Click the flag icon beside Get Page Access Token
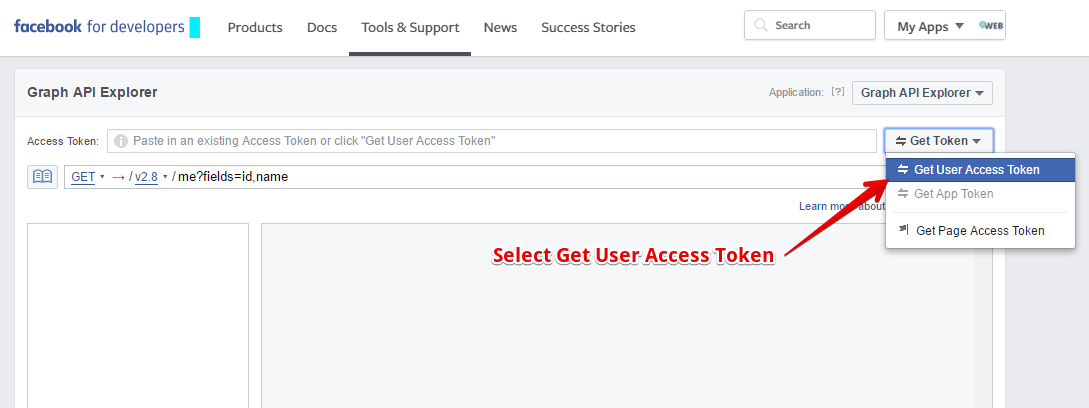 [x=903, y=229]
